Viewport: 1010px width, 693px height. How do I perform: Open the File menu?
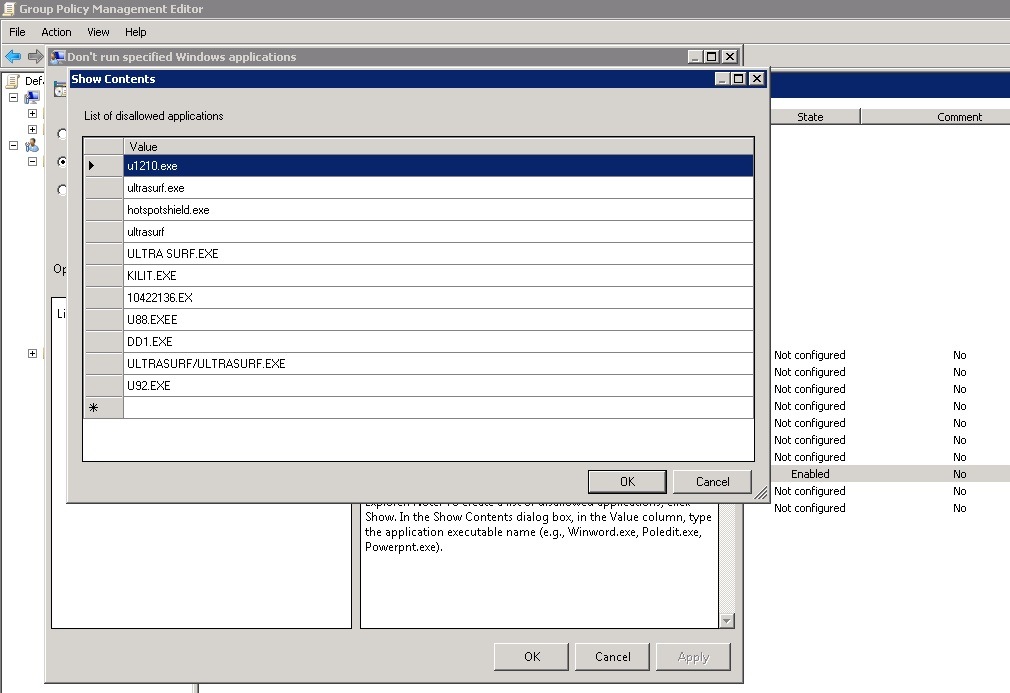tap(17, 32)
